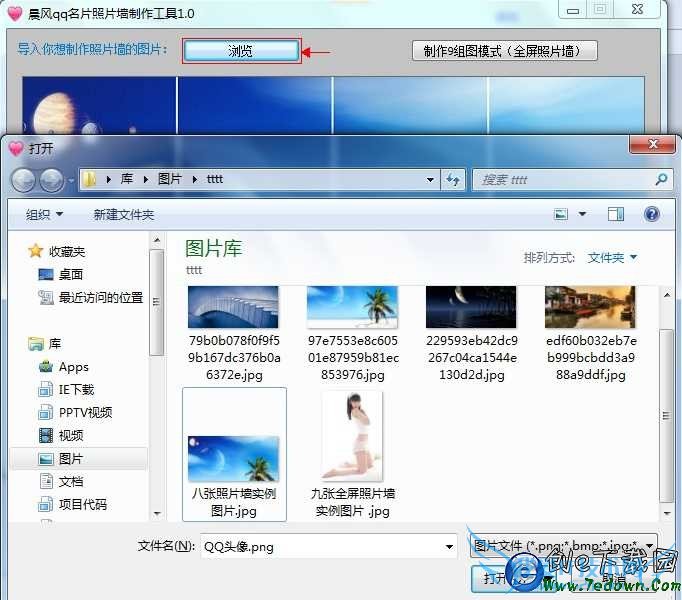Click the heart icon in the main window title

pos(15,13)
